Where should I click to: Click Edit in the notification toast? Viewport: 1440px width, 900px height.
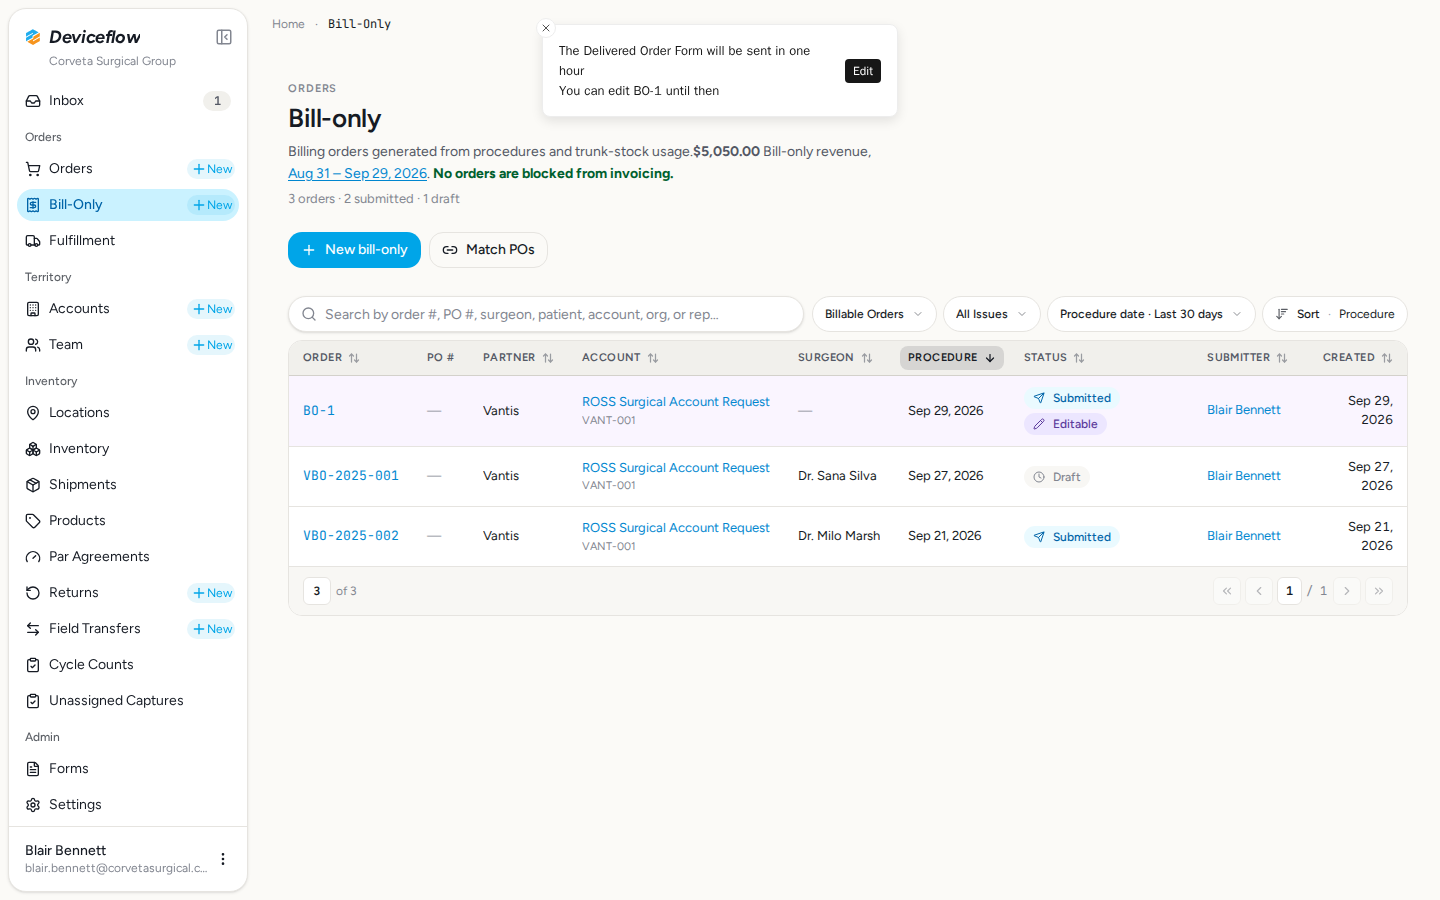[x=863, y=71]
